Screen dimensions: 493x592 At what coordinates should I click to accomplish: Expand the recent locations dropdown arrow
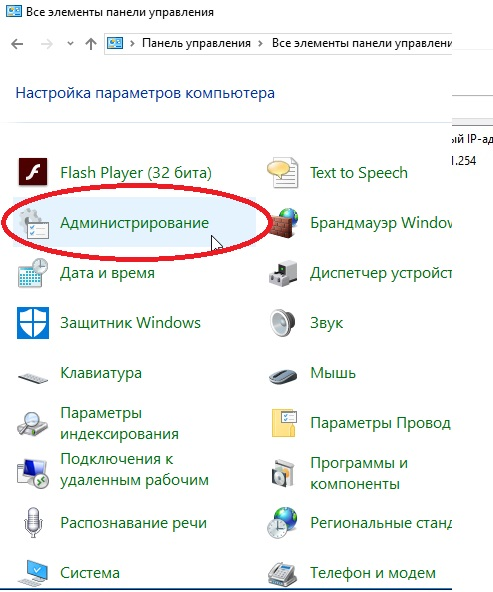coord(70,44)
